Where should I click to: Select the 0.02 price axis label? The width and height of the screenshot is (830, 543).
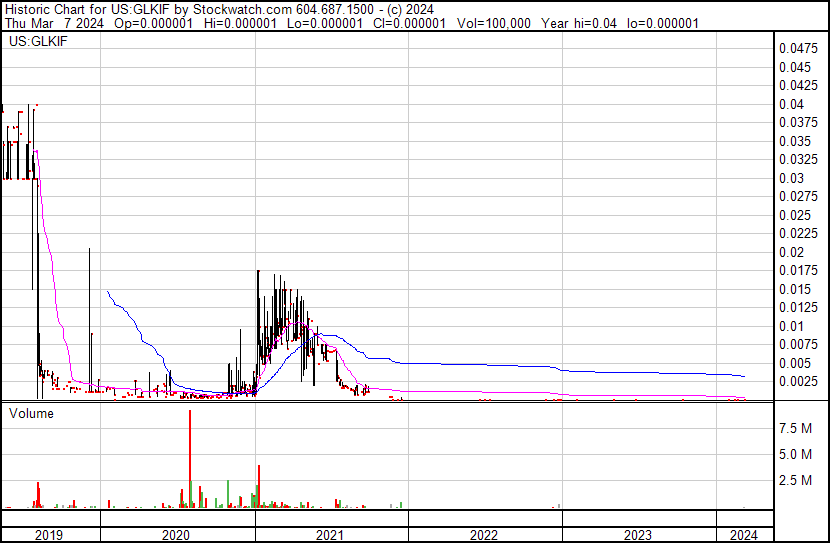[x=792, y=252]
